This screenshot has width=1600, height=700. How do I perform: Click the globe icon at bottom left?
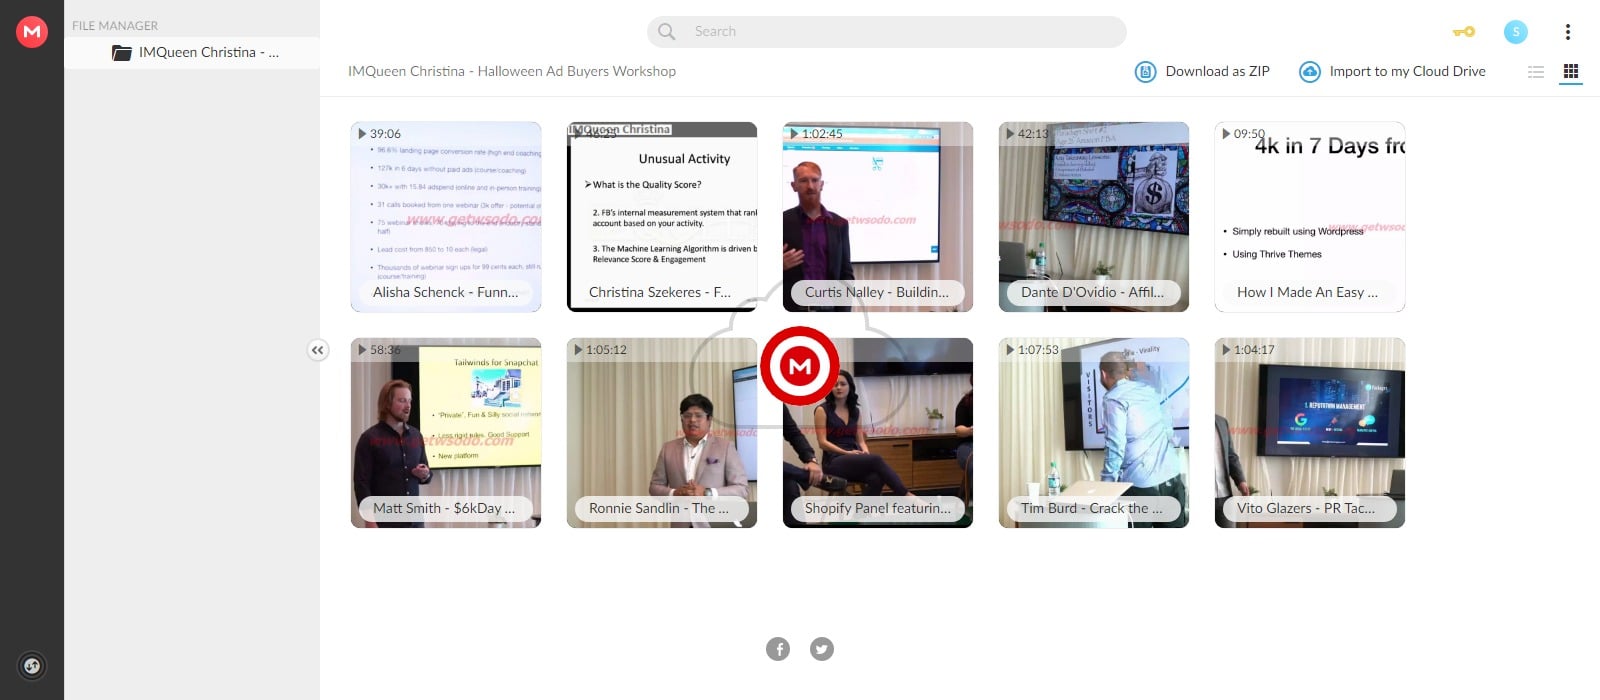pyautogui.click(x=32, y=666)
